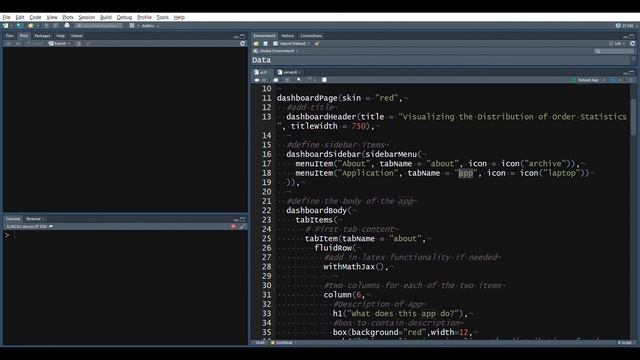The width and height of the screenshot is (640, 360).
Task: Open the Build menu
Action: [x=106, y=17]
